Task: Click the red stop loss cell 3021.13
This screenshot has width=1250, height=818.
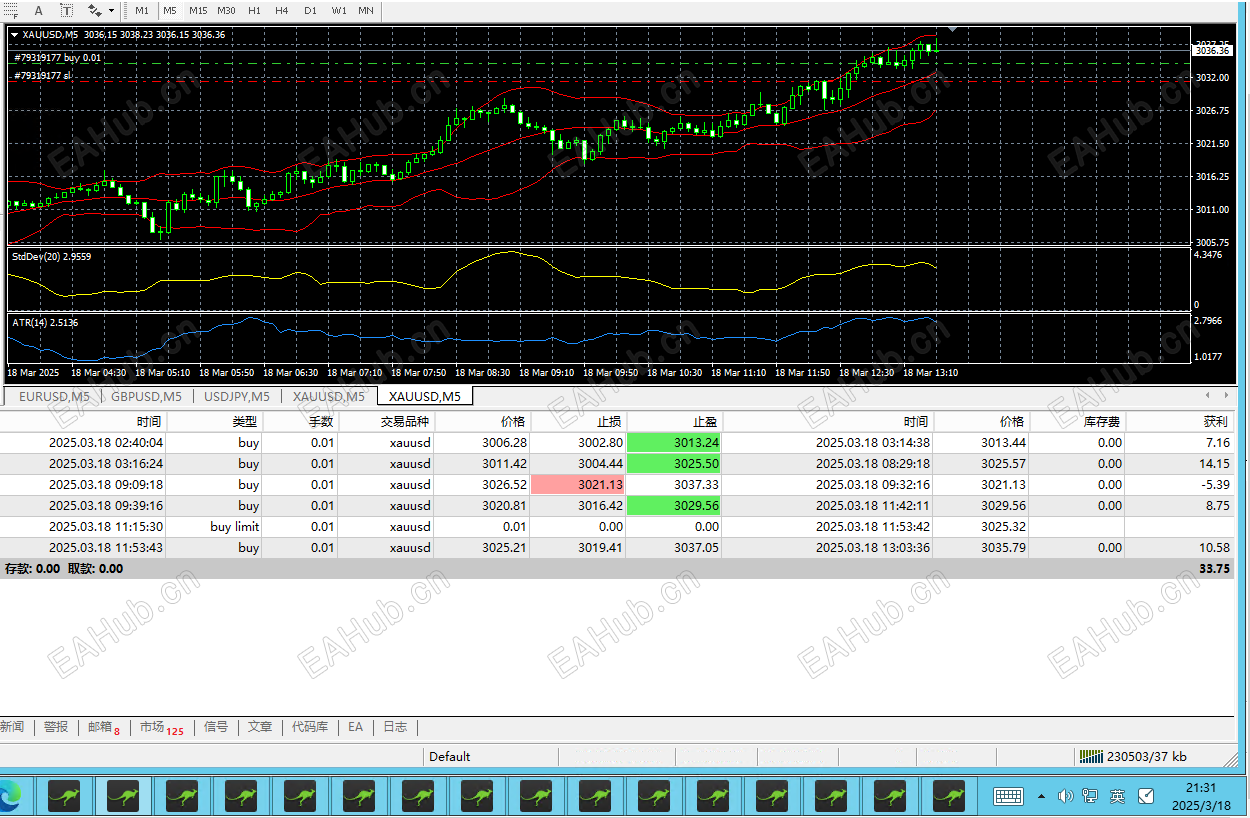Action: [579, 484]
